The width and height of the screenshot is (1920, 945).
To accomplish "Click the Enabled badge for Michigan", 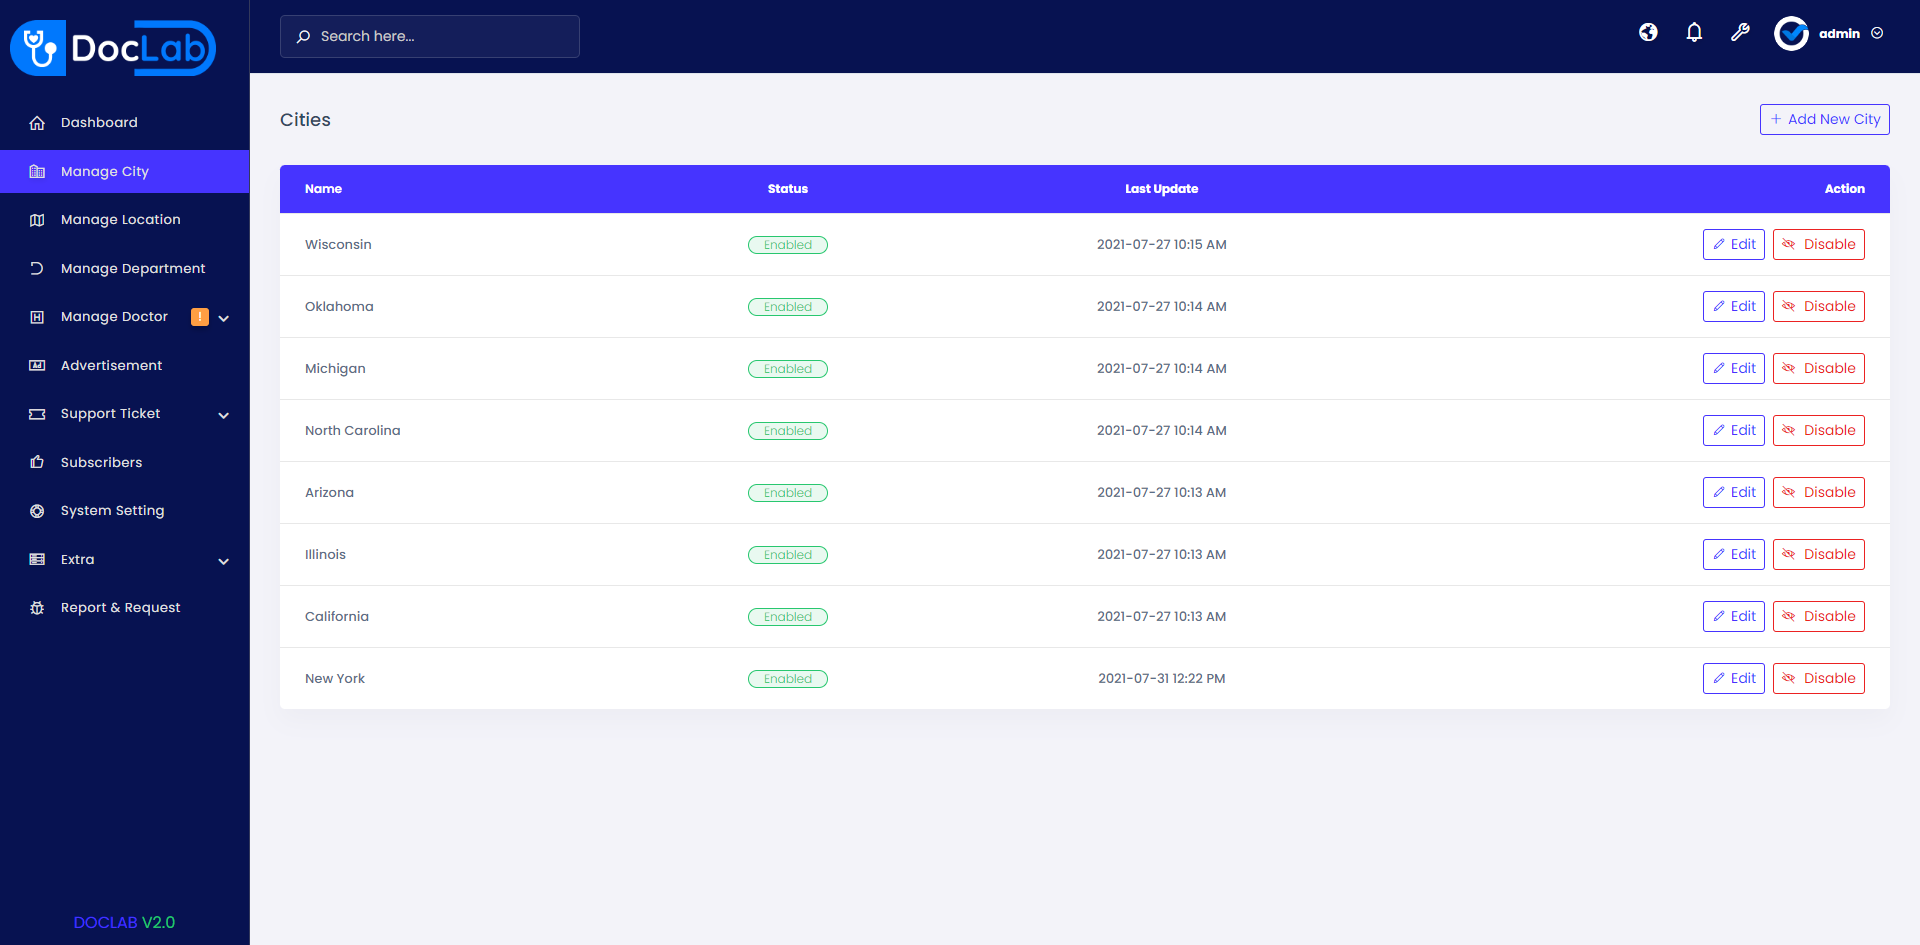I will click(x=788, y=368).
